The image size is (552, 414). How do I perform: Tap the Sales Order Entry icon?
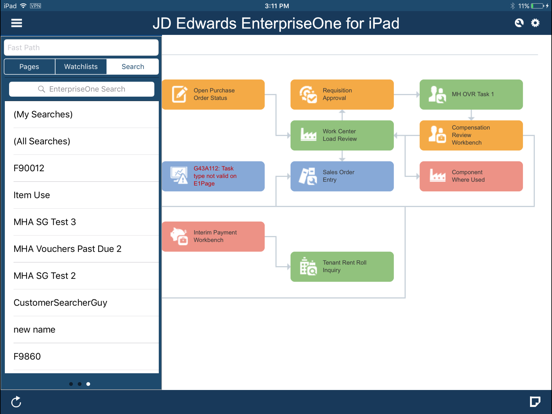(x=308, y=176)
